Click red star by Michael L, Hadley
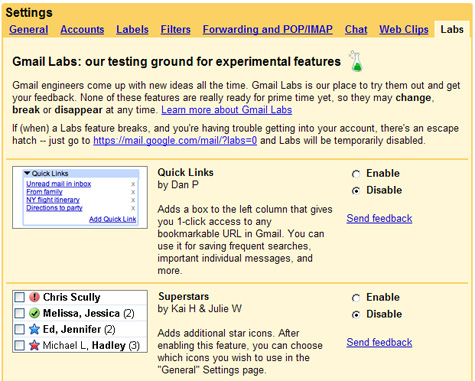 click(x=34, y=345)
